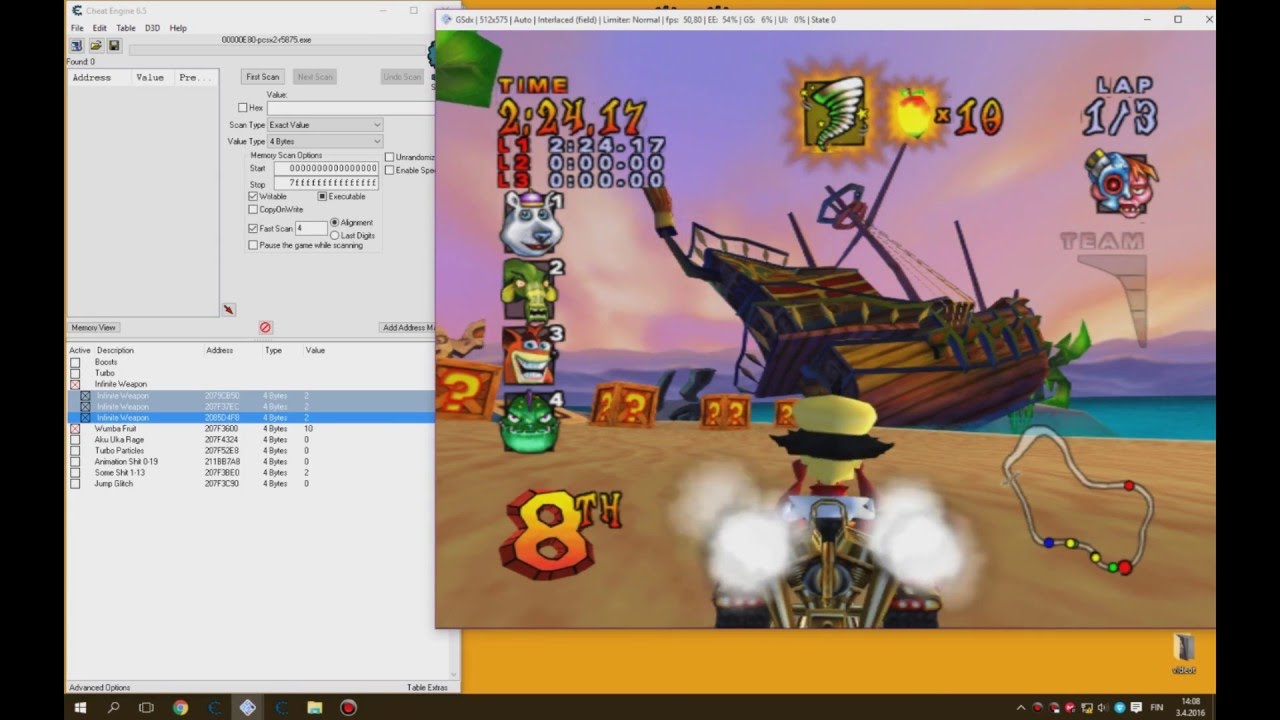Image resolution: width=1280 pixels, height=720 pixels.
Task: Click the GSdx window title icon
Action: (x=446, y=19)
